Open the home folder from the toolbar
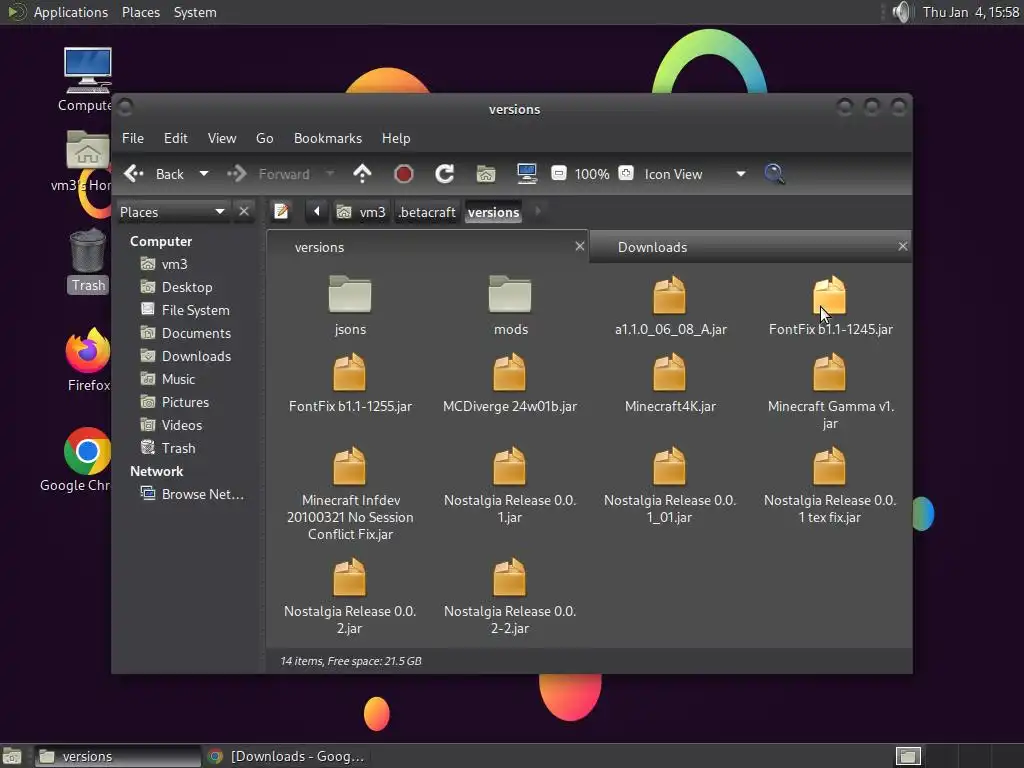This screenshot has height=768, width=1024. pyautogui.click(x=486, y=174)
